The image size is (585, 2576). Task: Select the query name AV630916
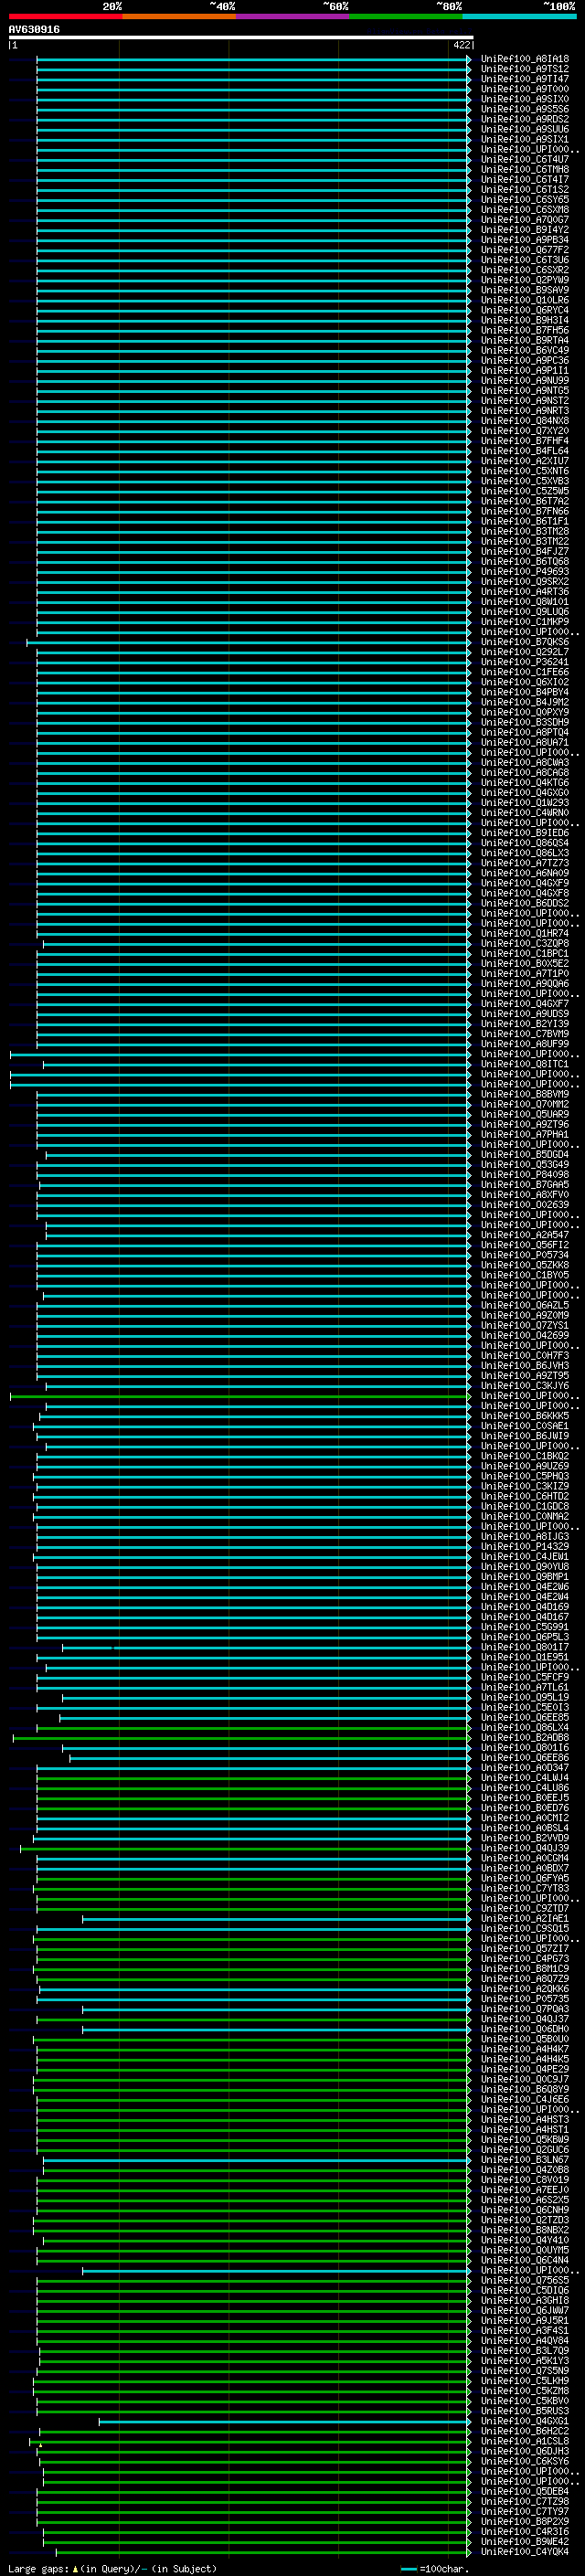coord(34,29)
